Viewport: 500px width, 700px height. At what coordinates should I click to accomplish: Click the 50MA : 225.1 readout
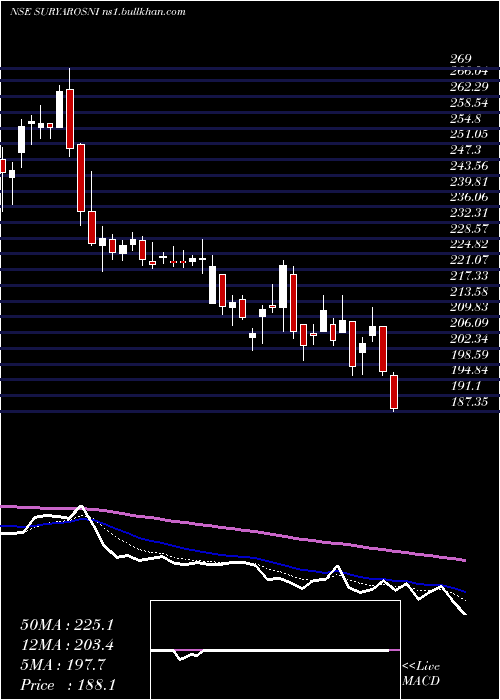[67, 625]
